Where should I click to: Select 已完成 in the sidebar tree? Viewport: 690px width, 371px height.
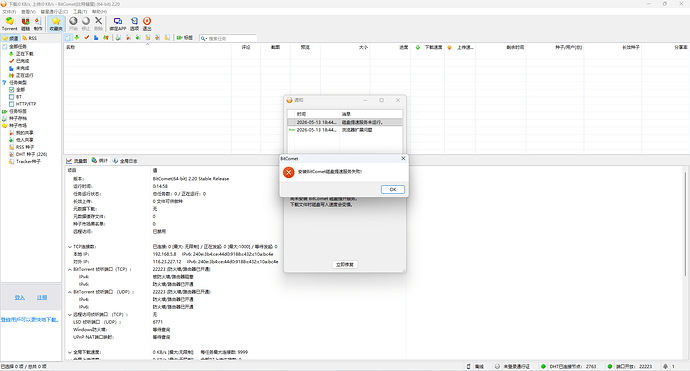pos(22,61)
